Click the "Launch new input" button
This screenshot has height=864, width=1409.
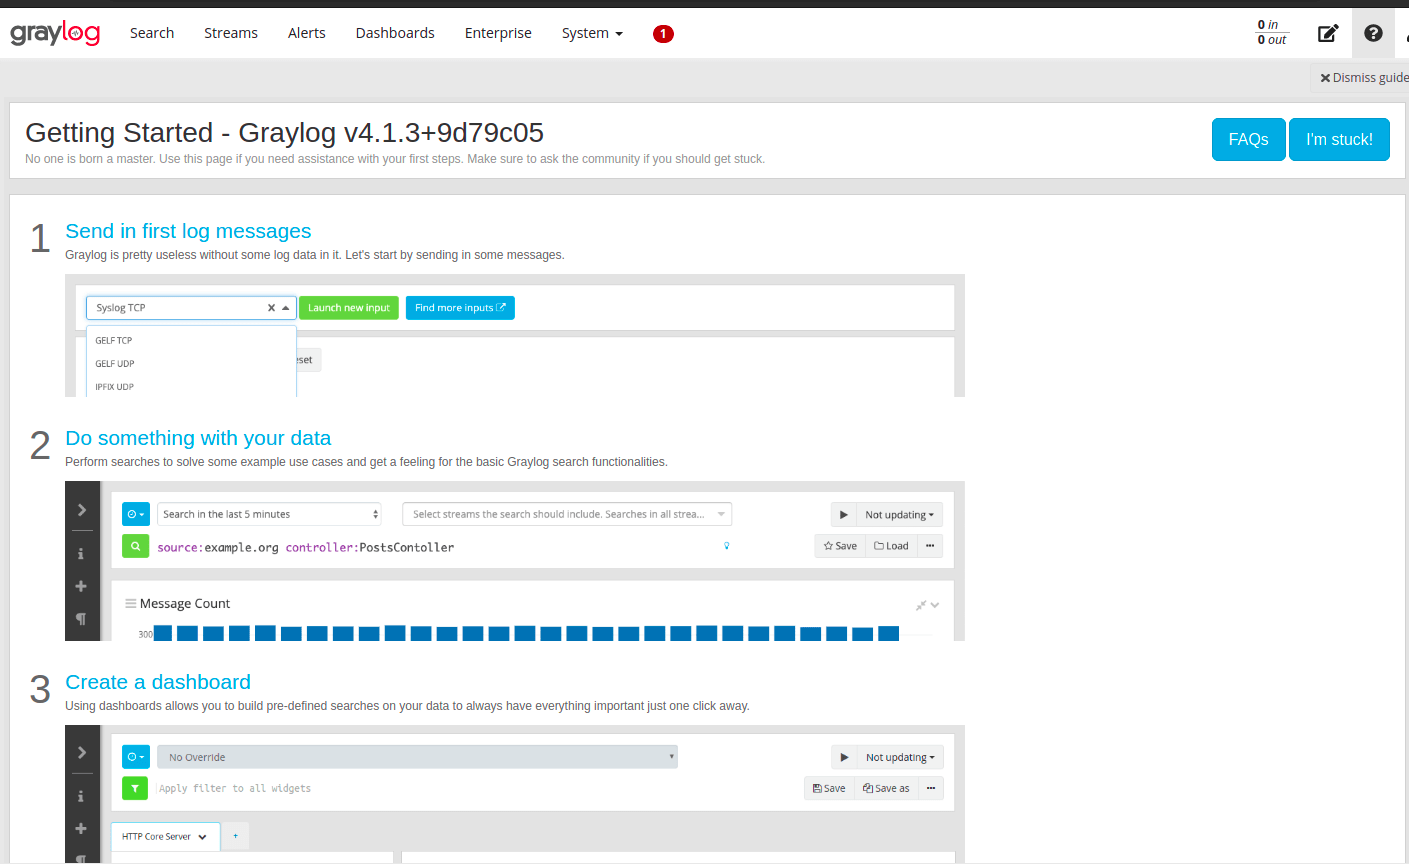pyautogui.click(x=348, y=307)
